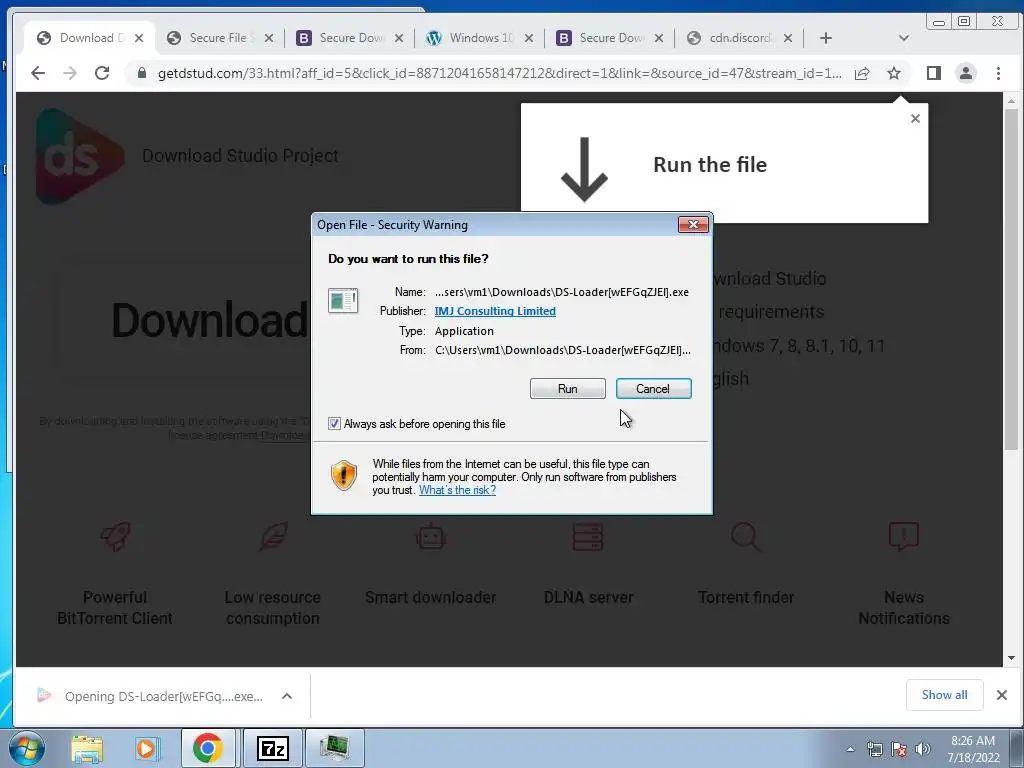Viewport: 1024px width, 768px height.
Task: Open Windows Explorer from taskbar
Action: click(x=87, y=748)
